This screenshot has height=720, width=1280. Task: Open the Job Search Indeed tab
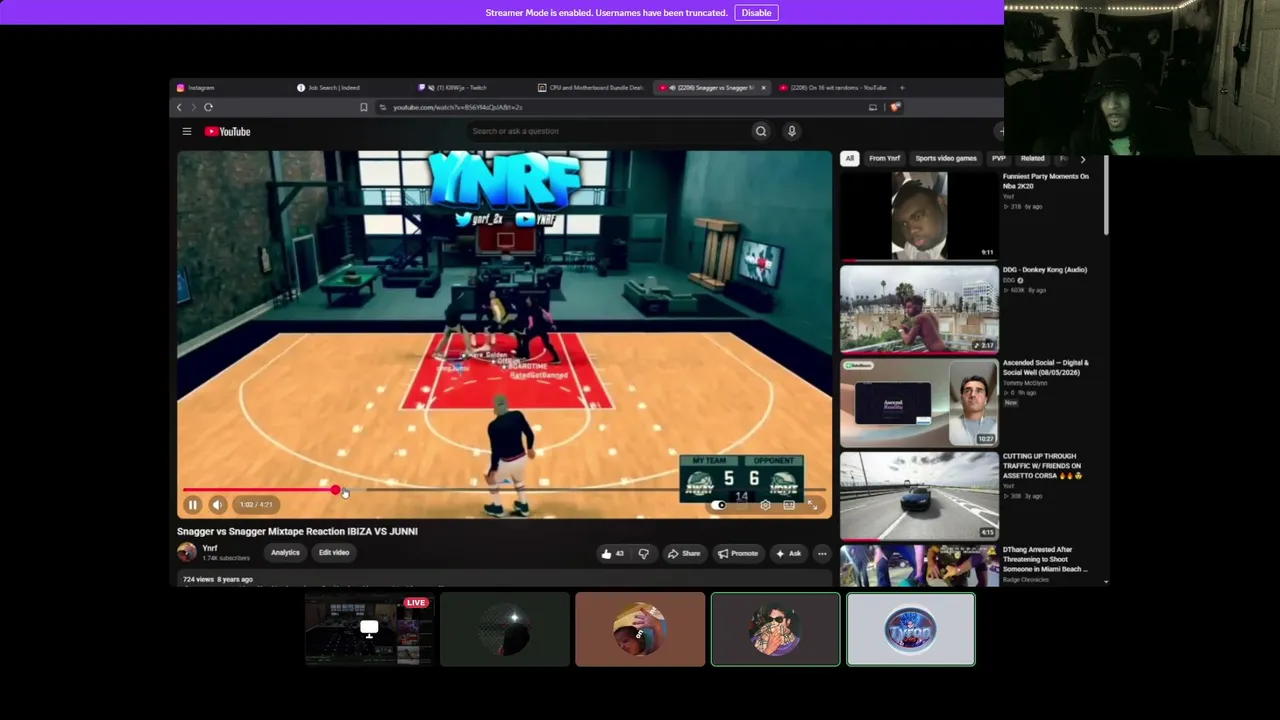(352, 88)
